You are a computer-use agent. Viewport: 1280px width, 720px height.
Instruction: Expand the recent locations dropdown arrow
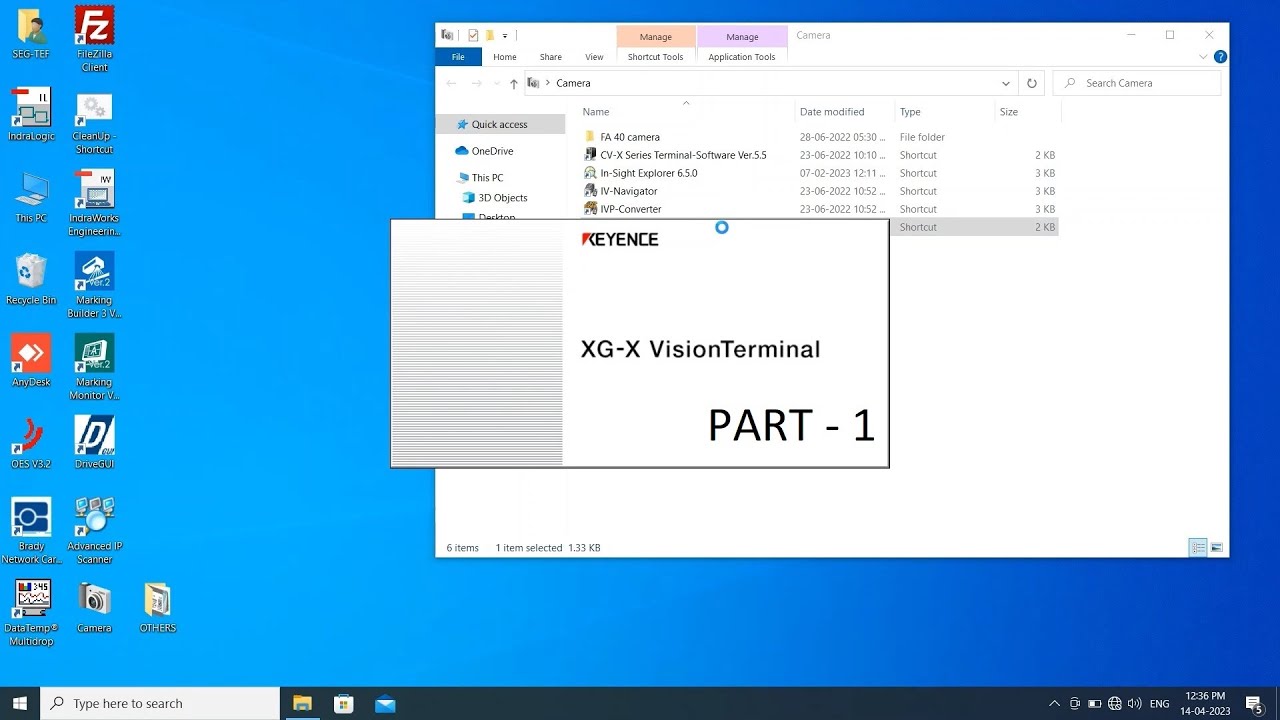(497, 83)
